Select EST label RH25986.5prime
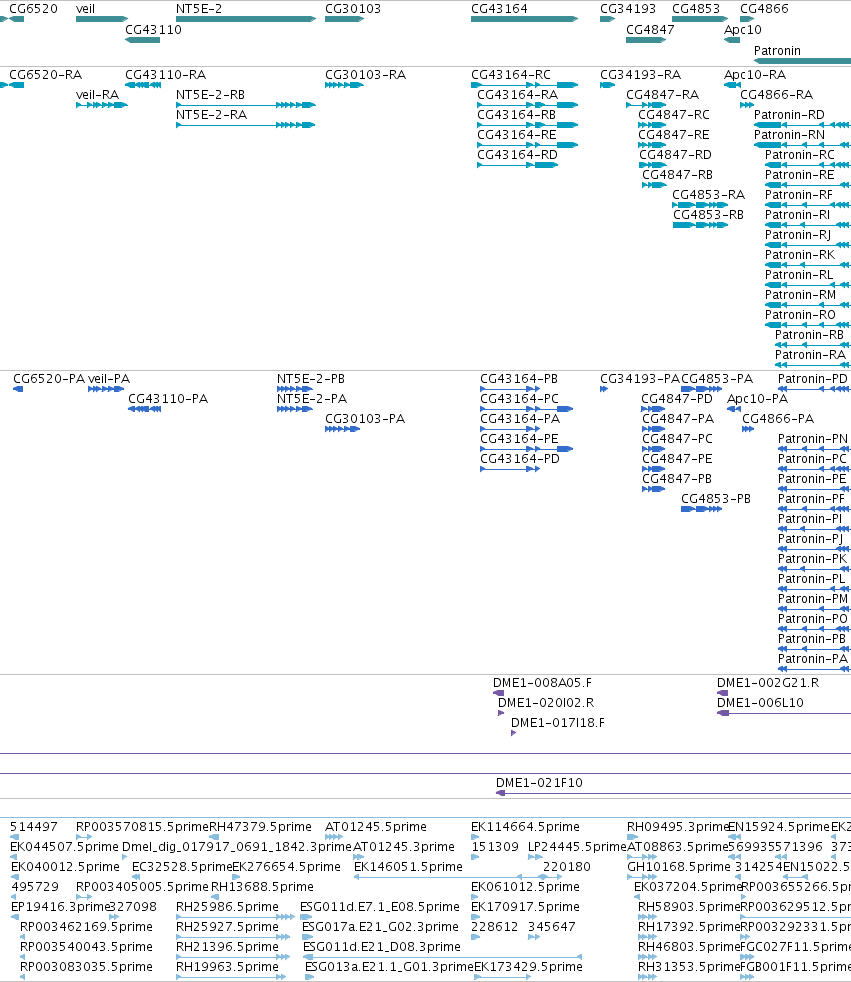This screenshot has width=851, height=982. click(227, 907)
